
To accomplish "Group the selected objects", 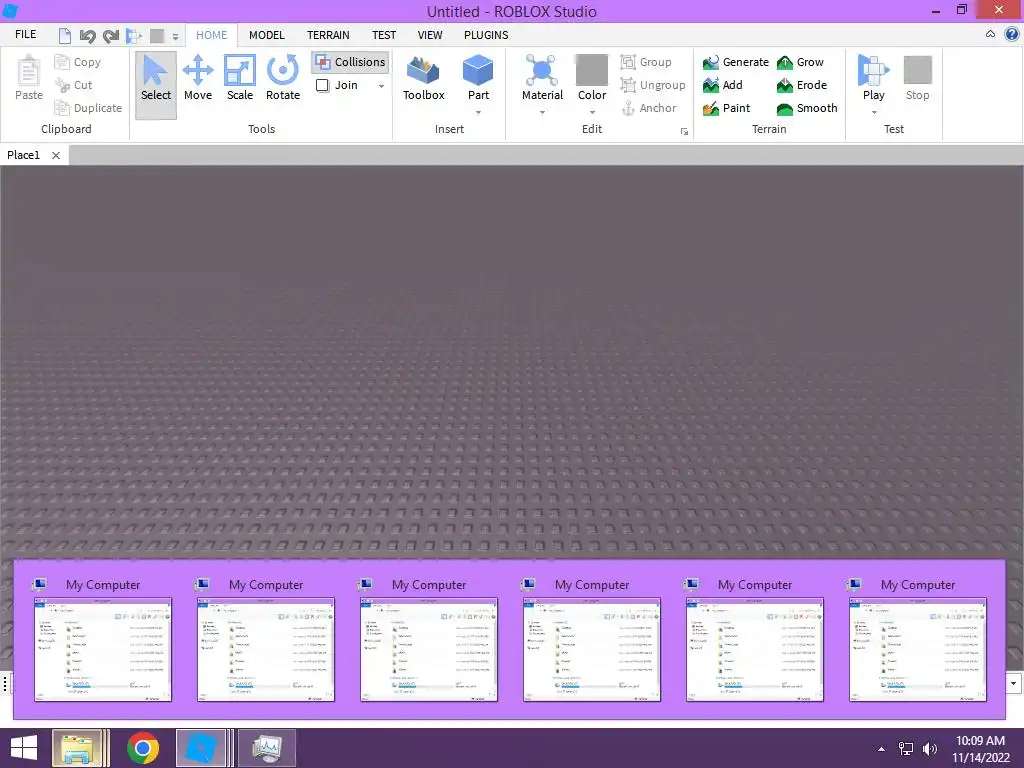I will click(646, 62).
